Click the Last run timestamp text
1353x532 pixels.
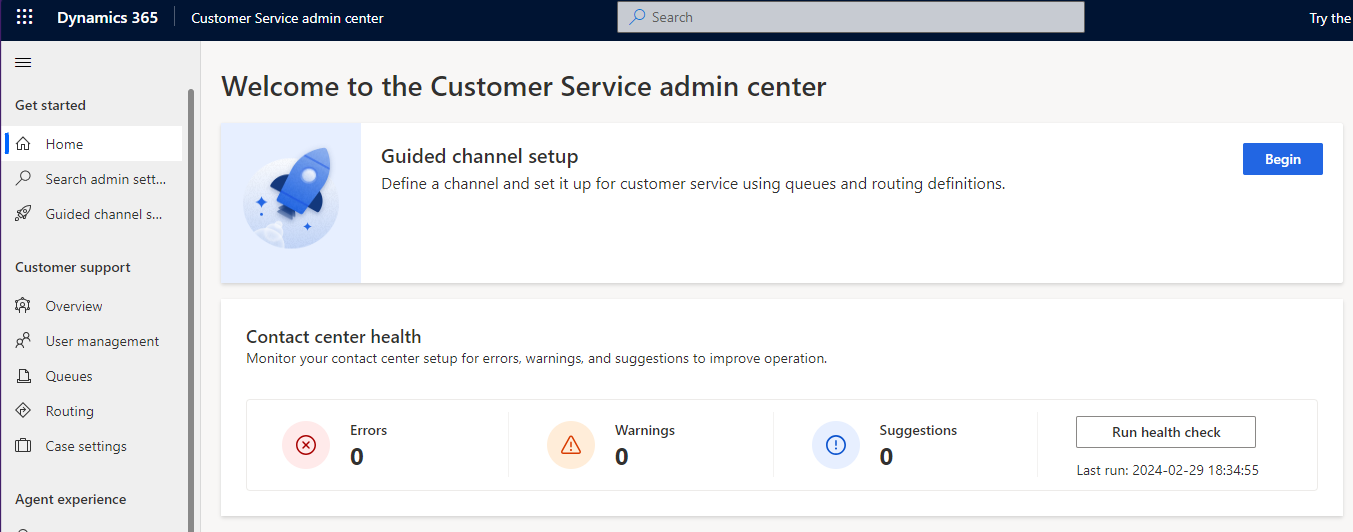point(1167,470)
